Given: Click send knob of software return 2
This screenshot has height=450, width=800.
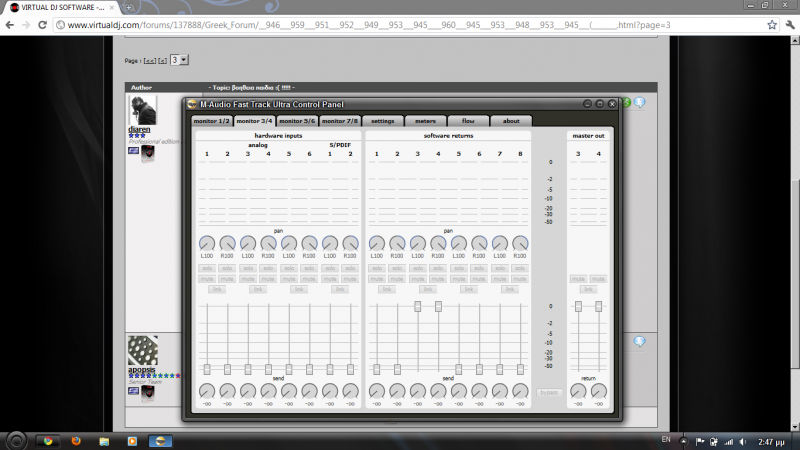Looking at the screenshot, I should tap(397, 391).
